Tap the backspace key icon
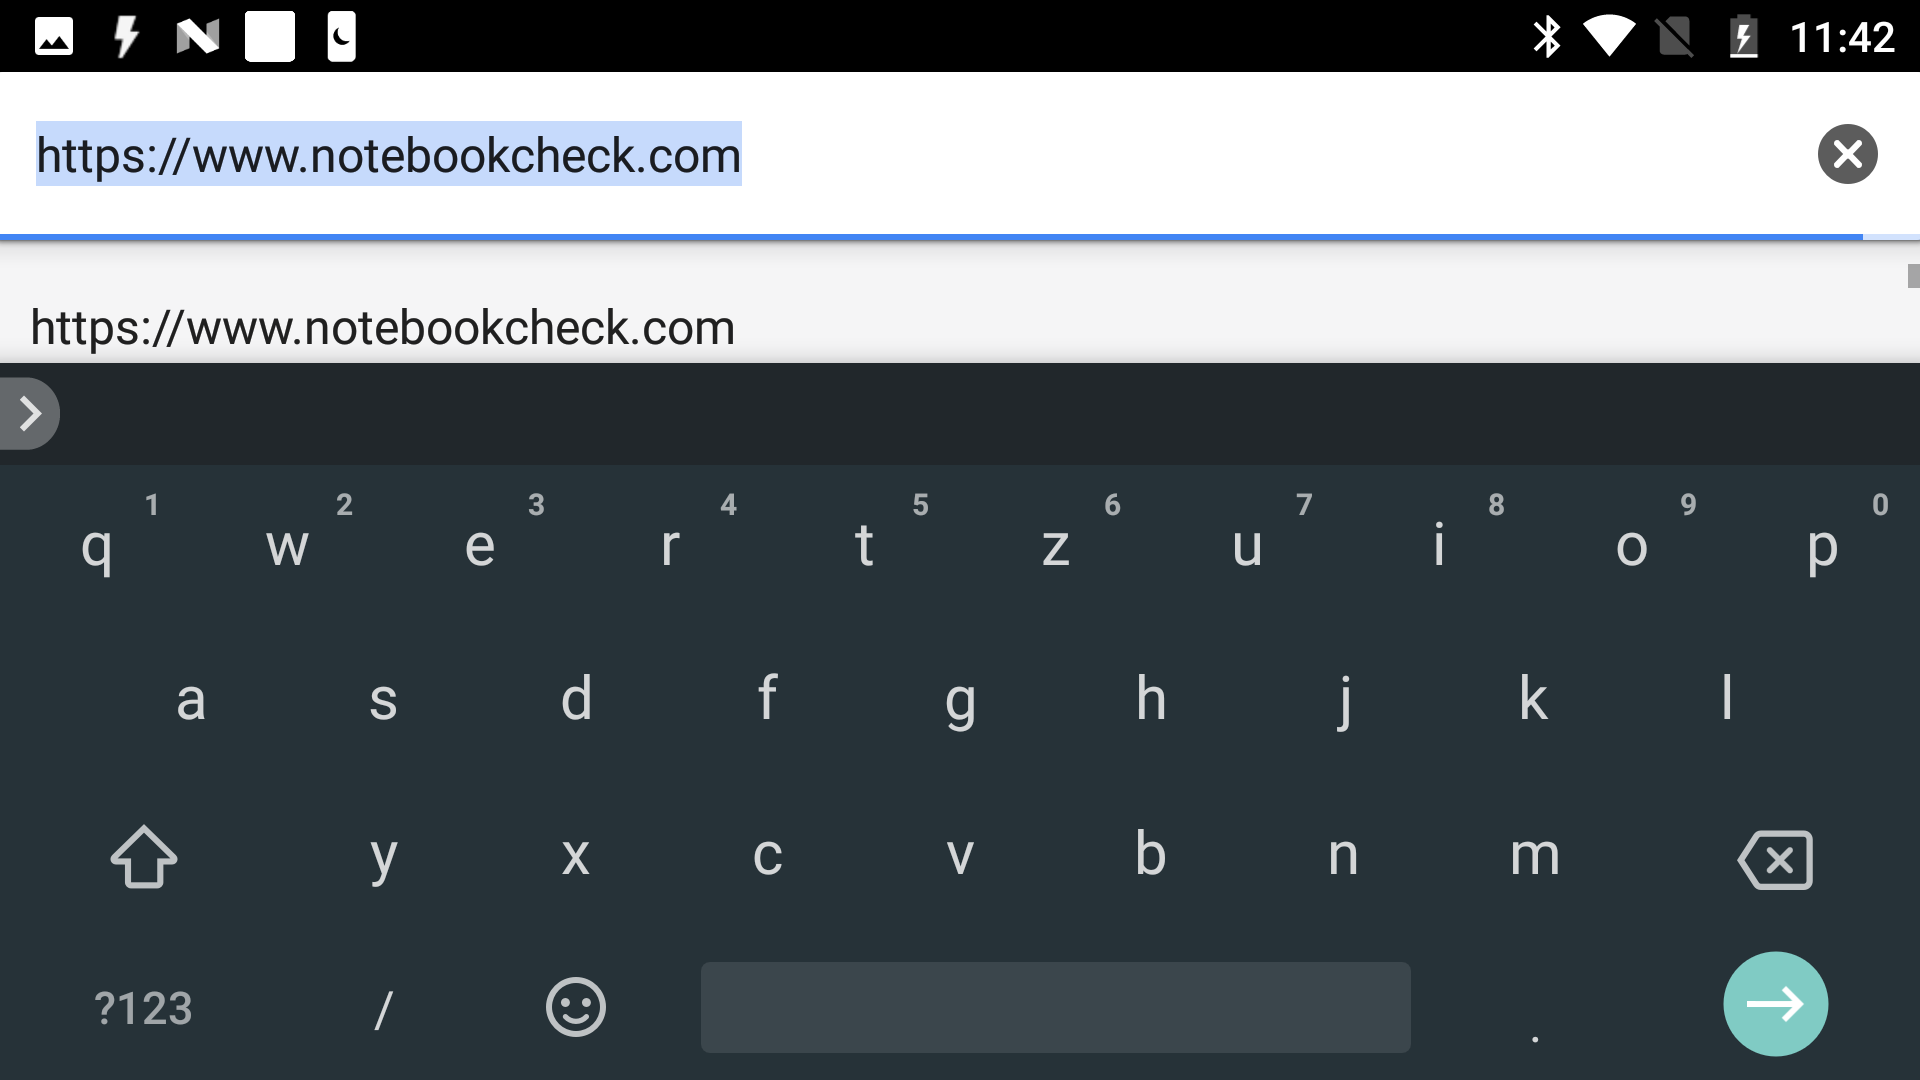Screen dimensions: 1920x1080 coord(1775,859)
